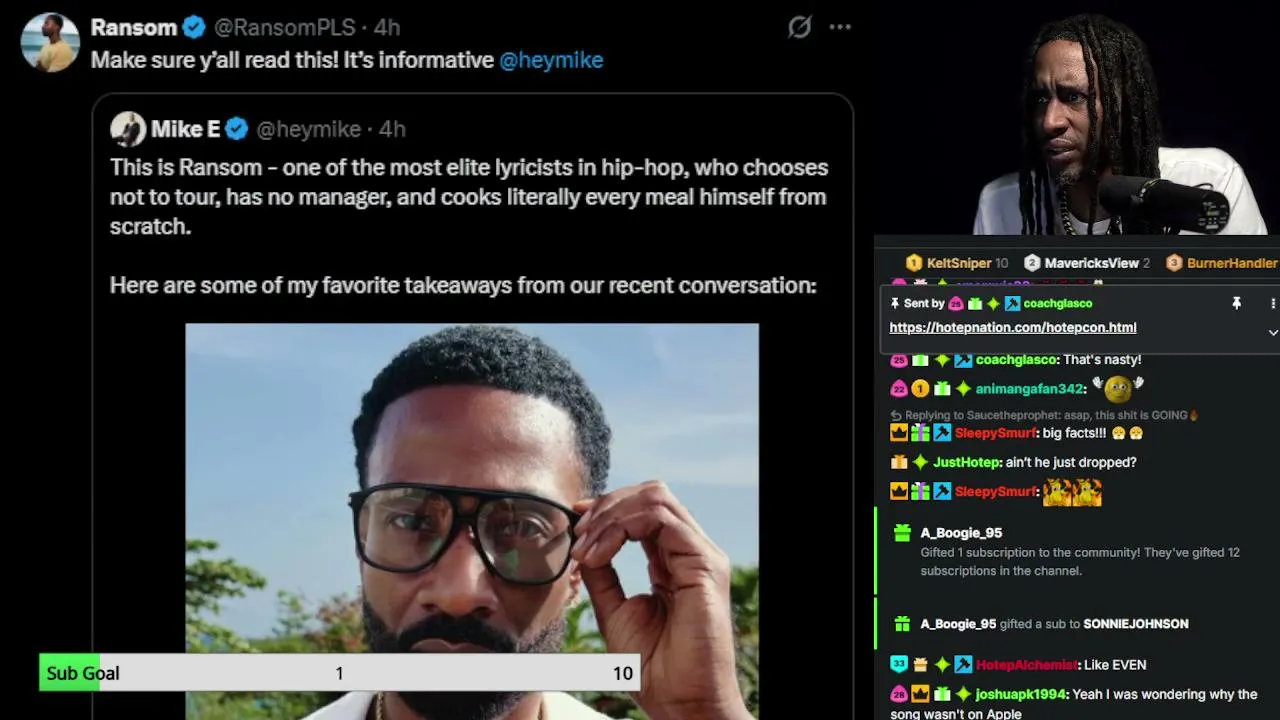The height and width of the screenshot is (720, 1280).
Task: Click the emotes in SleepySmurf's second message
Action: point(1072,492)
